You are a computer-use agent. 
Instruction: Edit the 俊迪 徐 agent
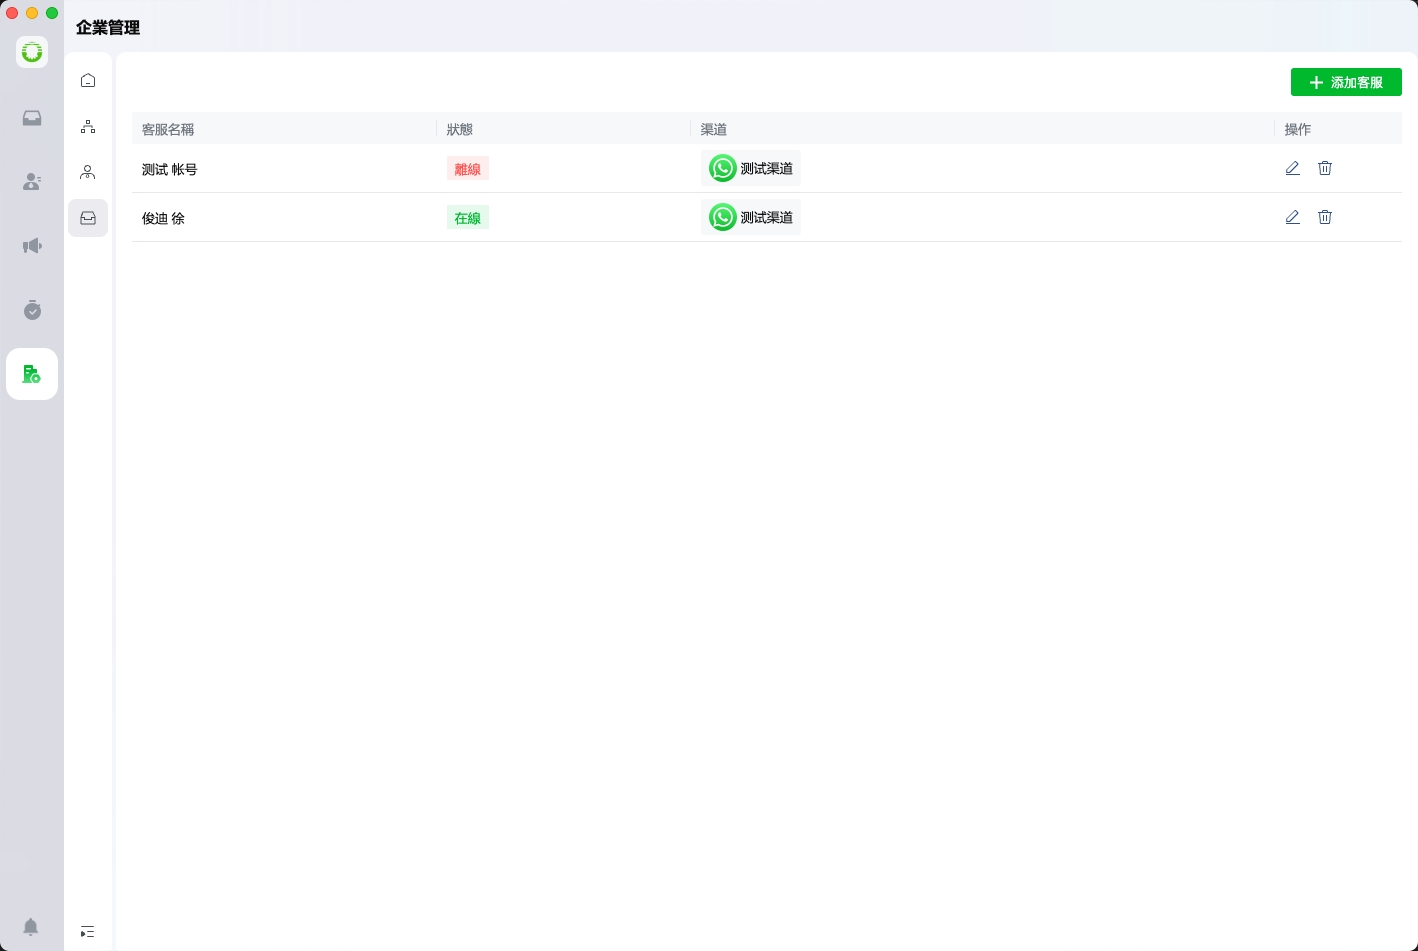click(x=1292, y=217)
